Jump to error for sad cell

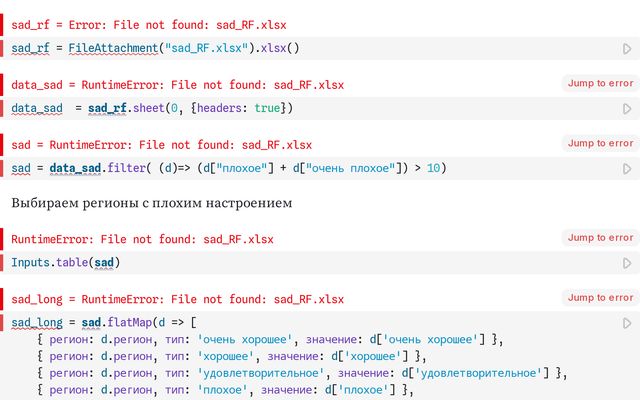(600, 144)
